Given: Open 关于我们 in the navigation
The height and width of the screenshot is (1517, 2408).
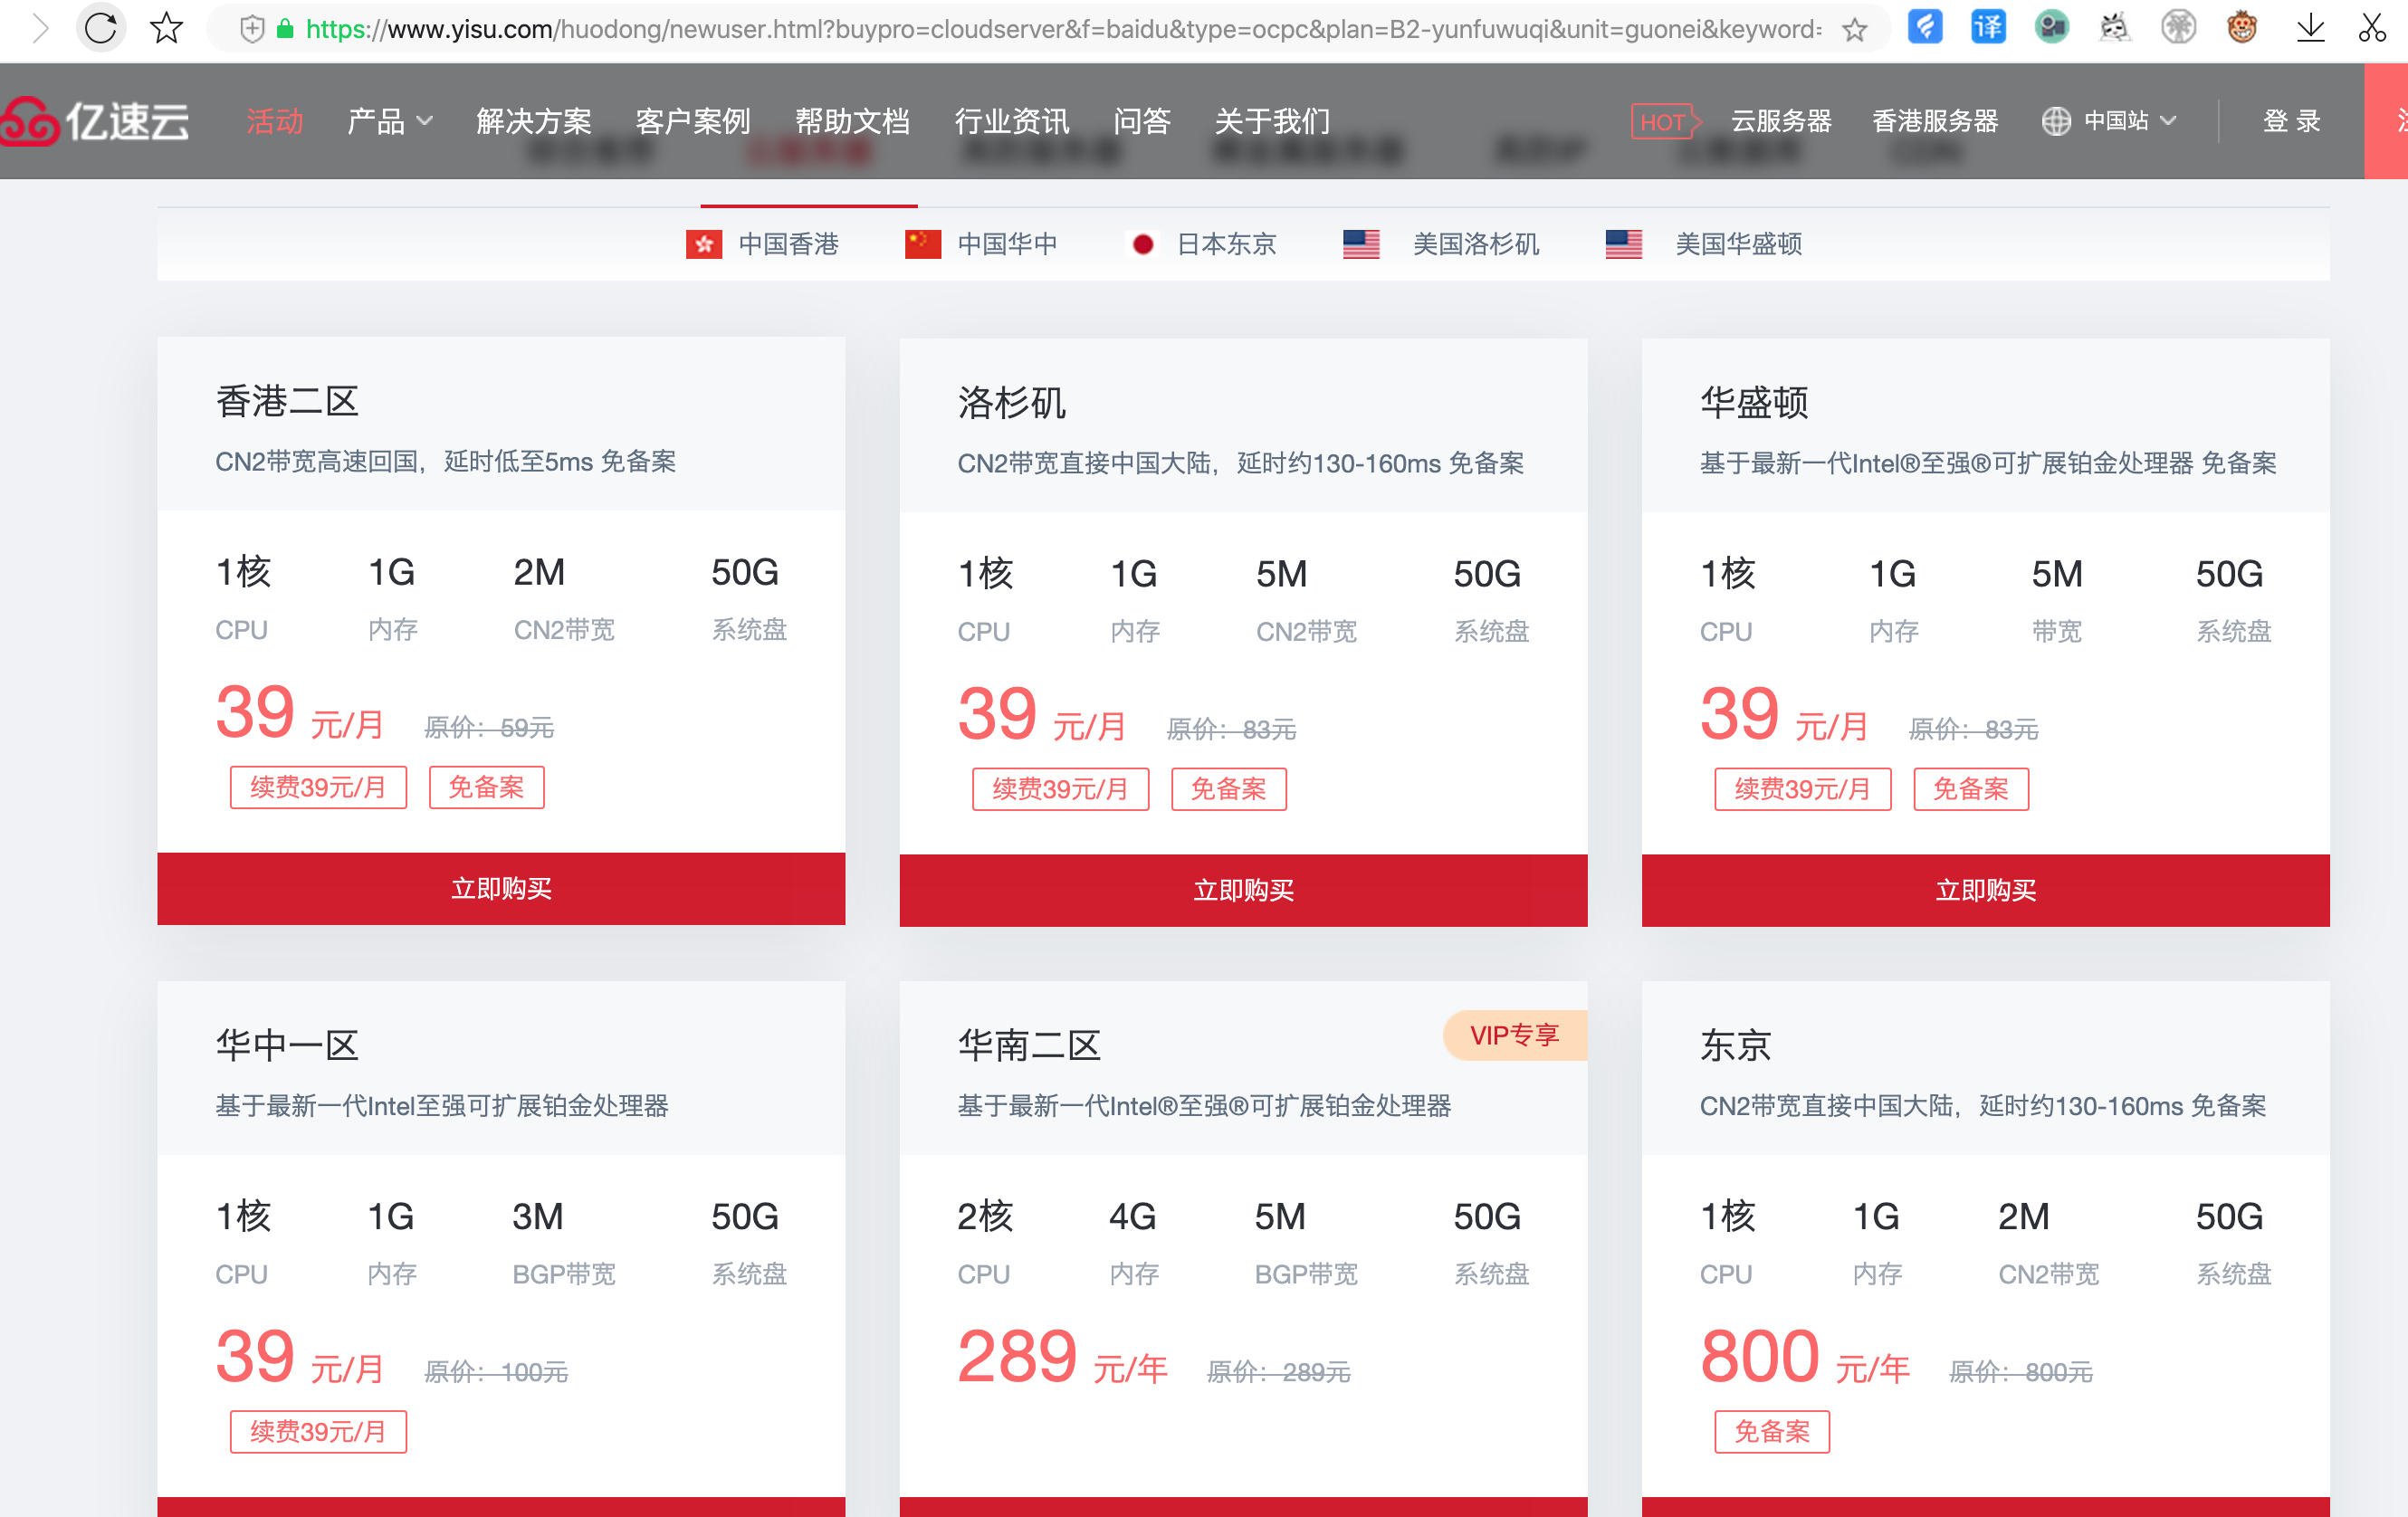Looking at the screenshot, I should click(x=1272, y=121).
